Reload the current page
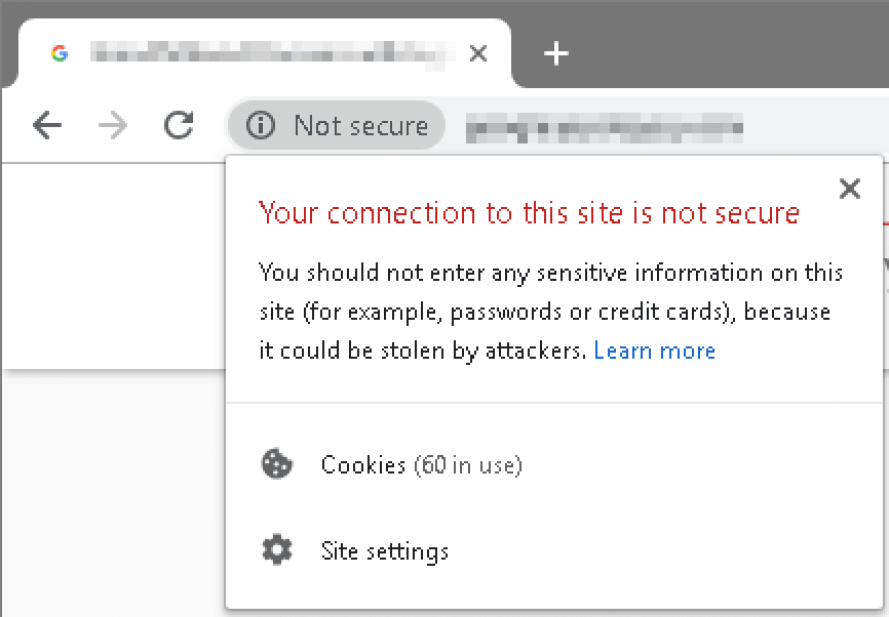 point(179,126)
